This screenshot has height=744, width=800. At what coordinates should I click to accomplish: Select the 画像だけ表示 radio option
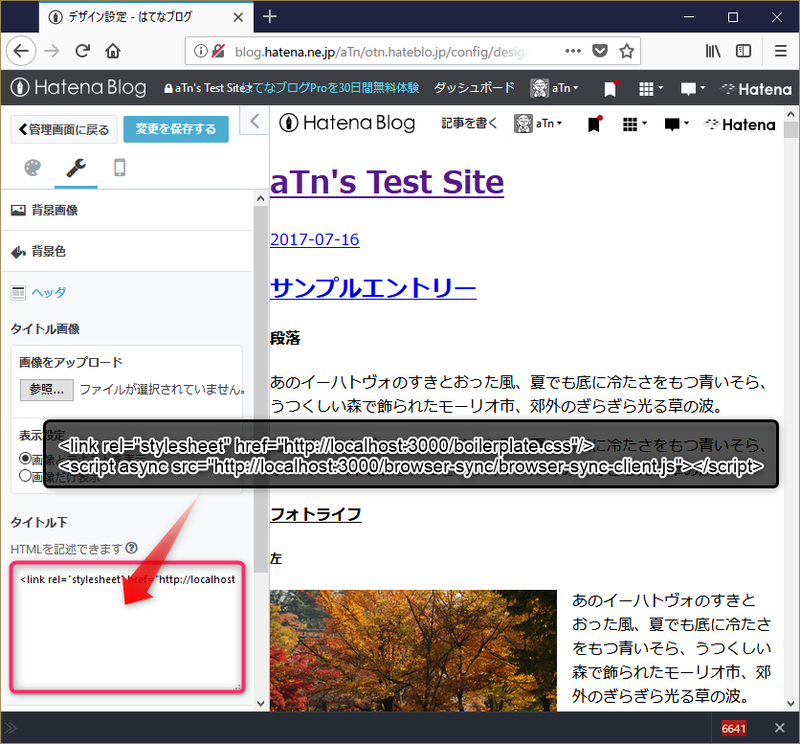click(26, 476)
